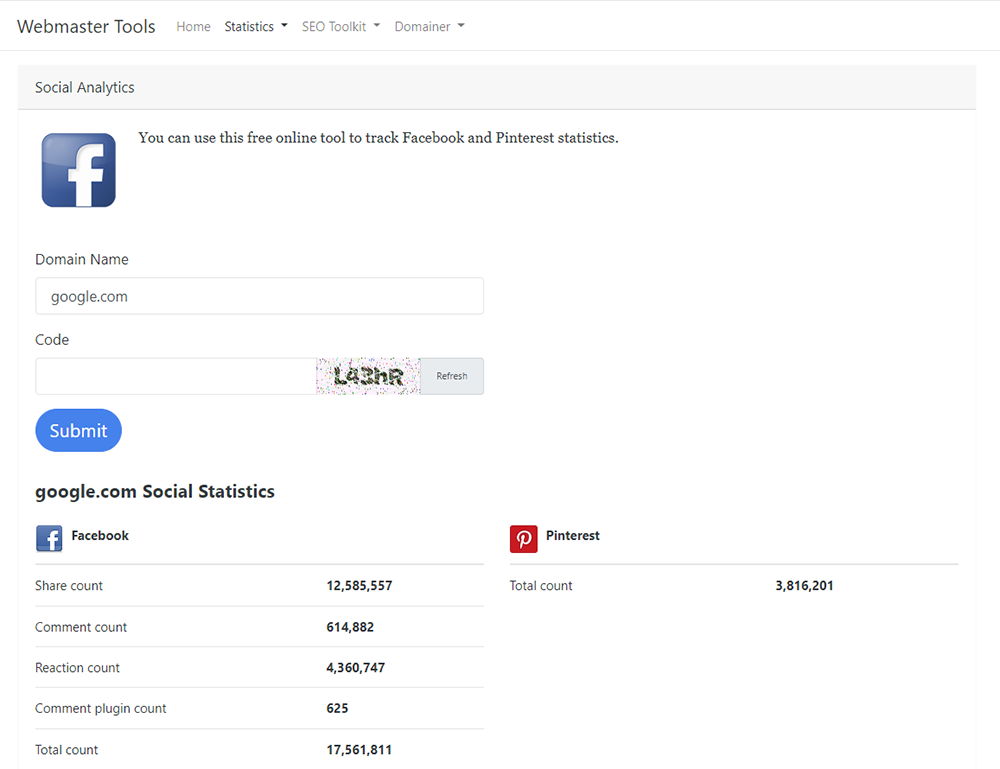Click the Comment count row label
This screenshot has height=769, width=1000.
click(81, 627)
